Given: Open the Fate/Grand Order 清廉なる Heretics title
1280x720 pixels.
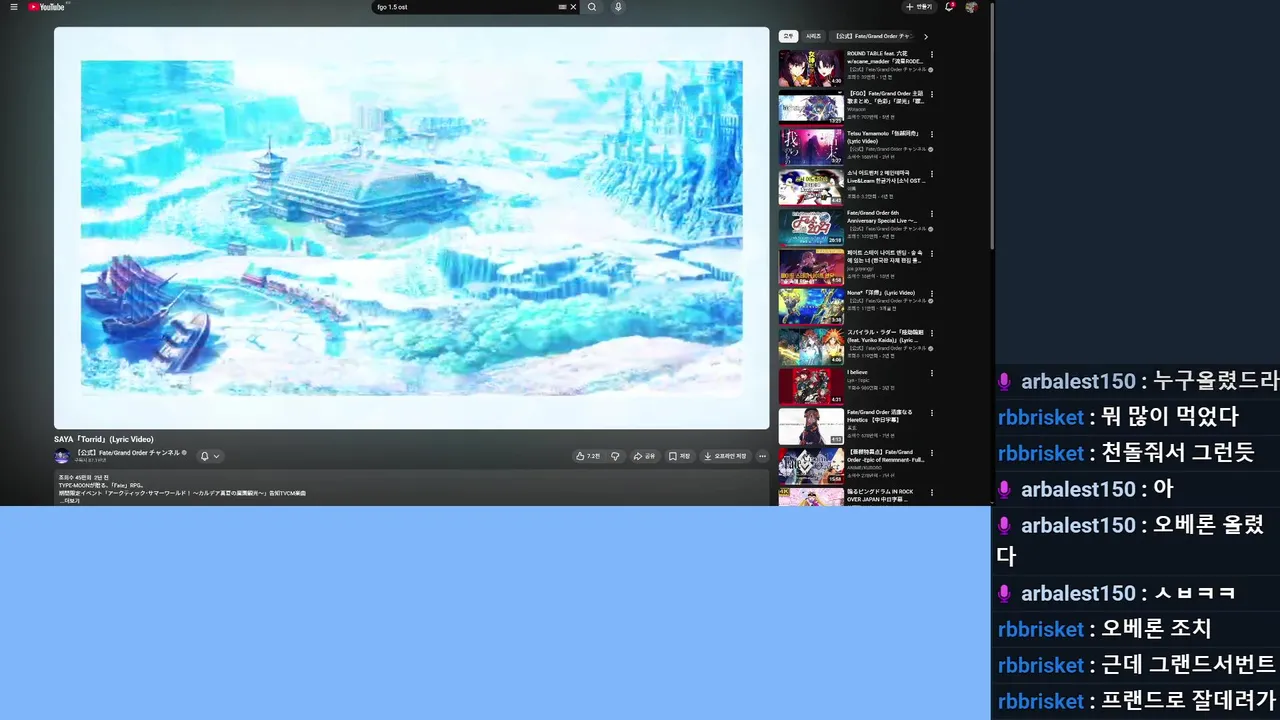Looking at the screenshot, I should (880, 416).
